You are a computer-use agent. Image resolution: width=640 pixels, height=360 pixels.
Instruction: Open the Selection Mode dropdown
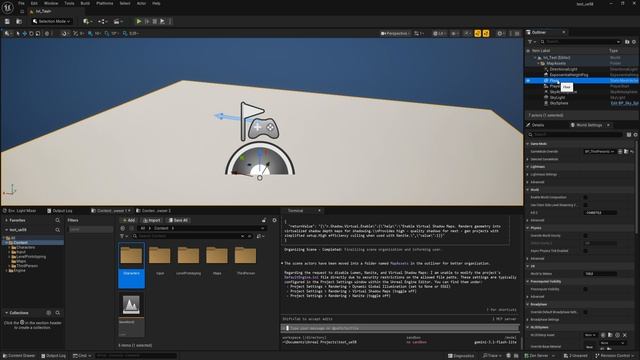click(x=51, y=21)
